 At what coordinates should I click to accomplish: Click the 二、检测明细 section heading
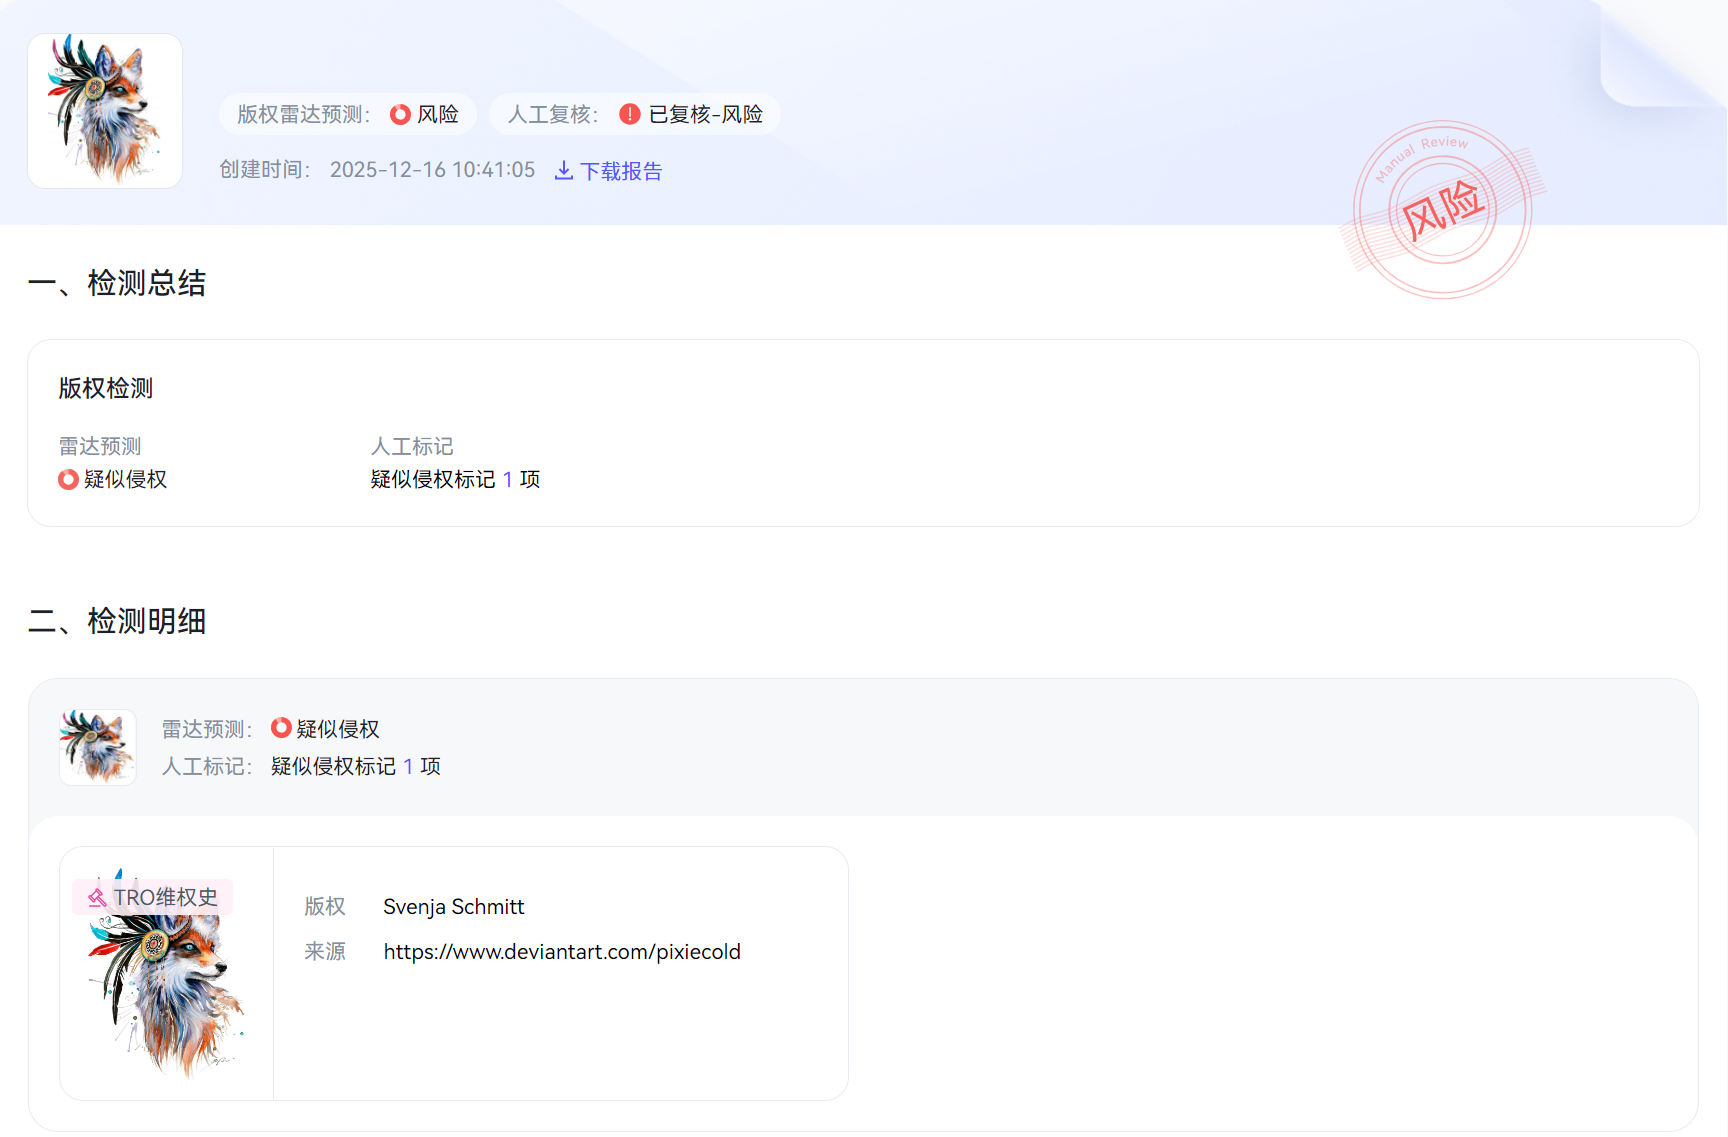[117, 621]
